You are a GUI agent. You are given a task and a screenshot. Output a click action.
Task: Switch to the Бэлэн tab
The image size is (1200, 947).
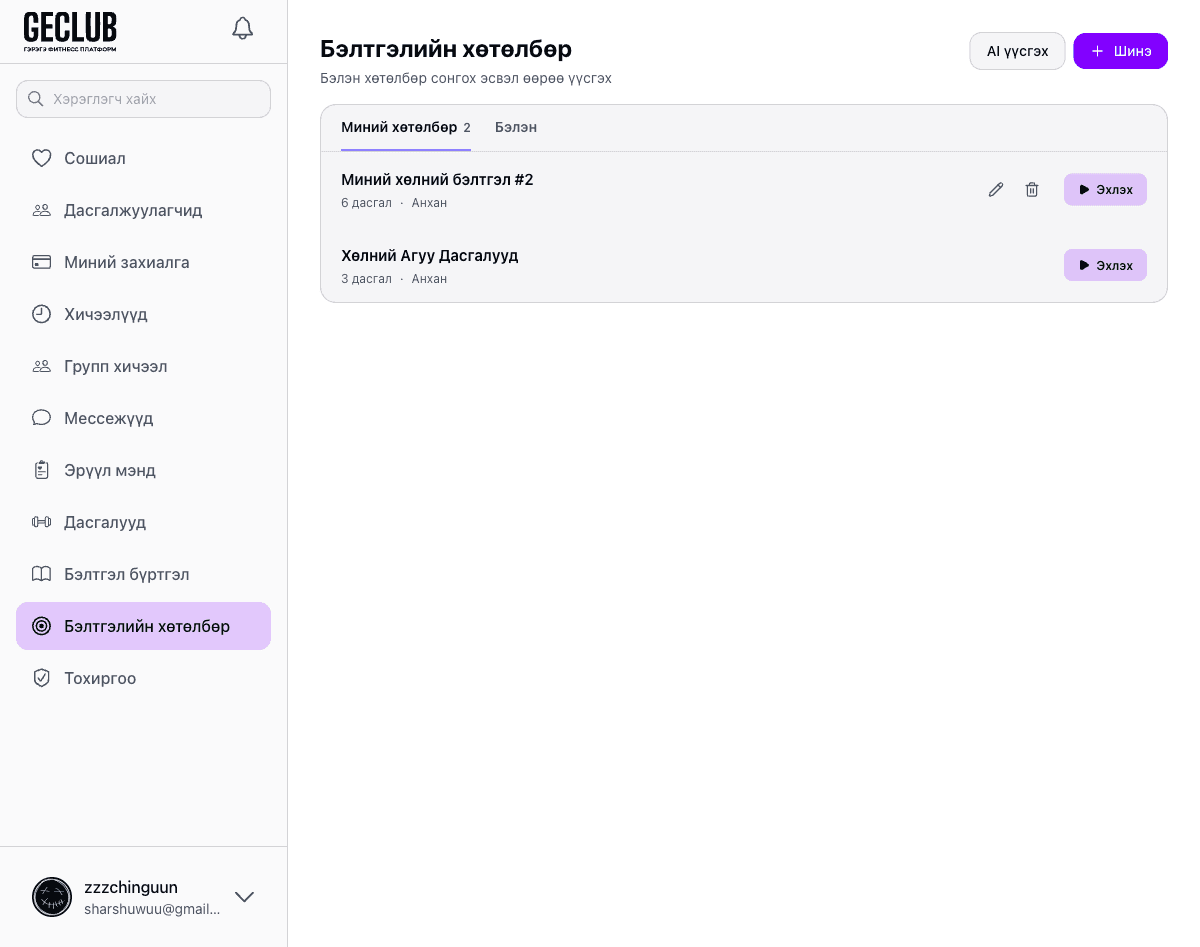[516, 128]
